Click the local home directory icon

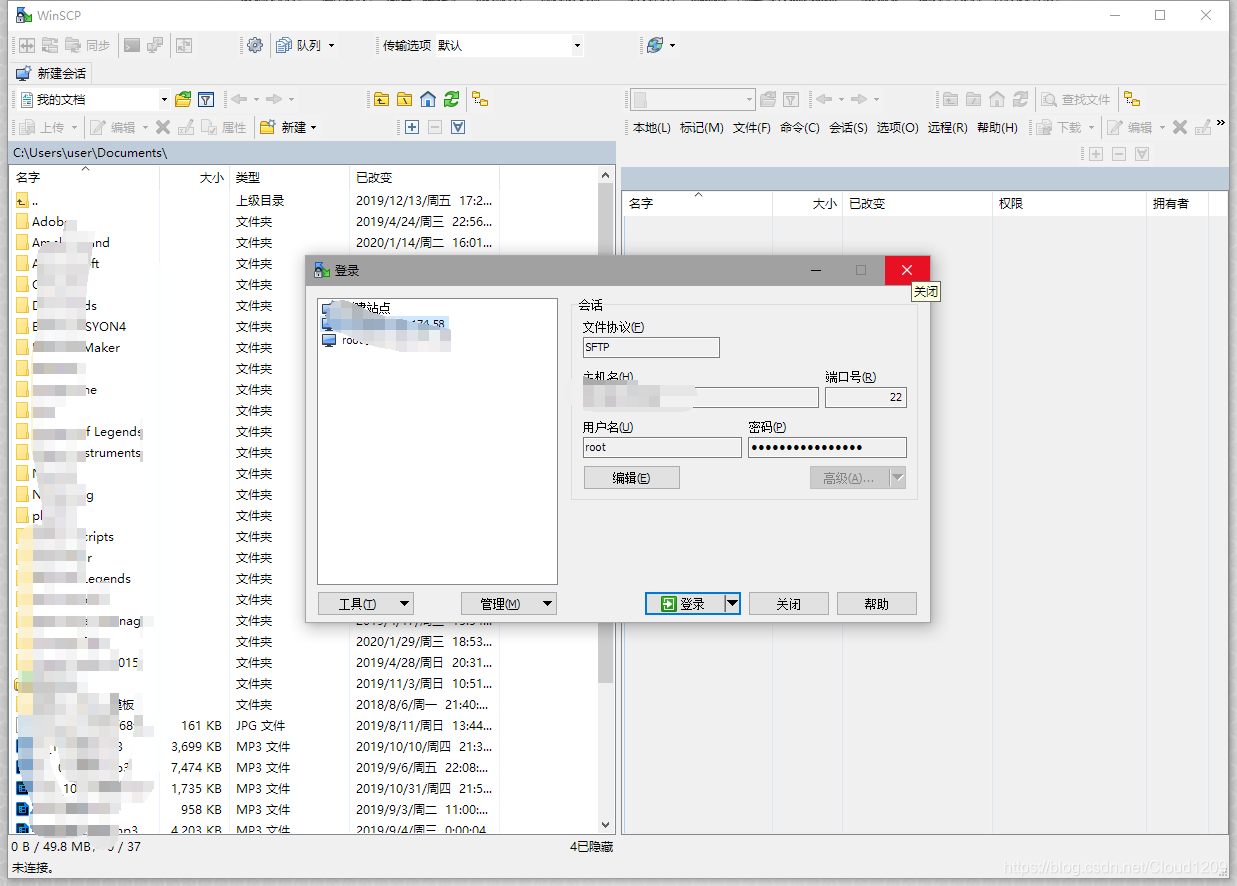[428, 99]
